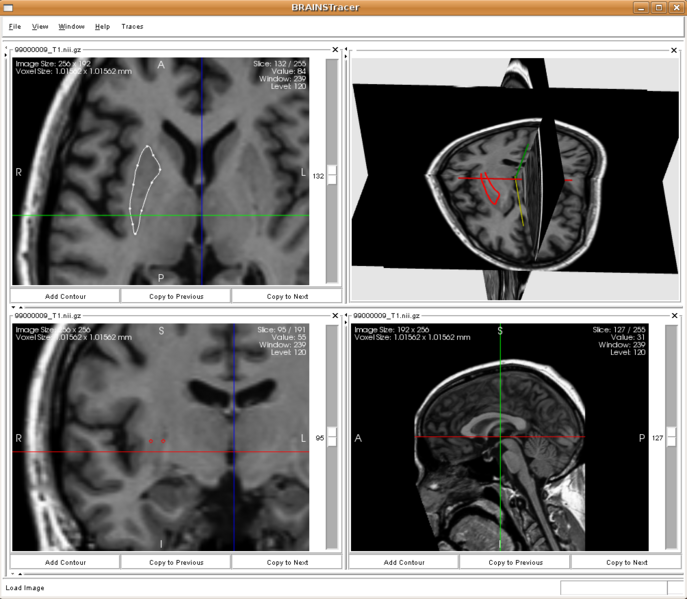The image size is (687, 599).
Task: Click 'Slice: 95 / 191' text in coronal view
Action: (x=281, y=330)
